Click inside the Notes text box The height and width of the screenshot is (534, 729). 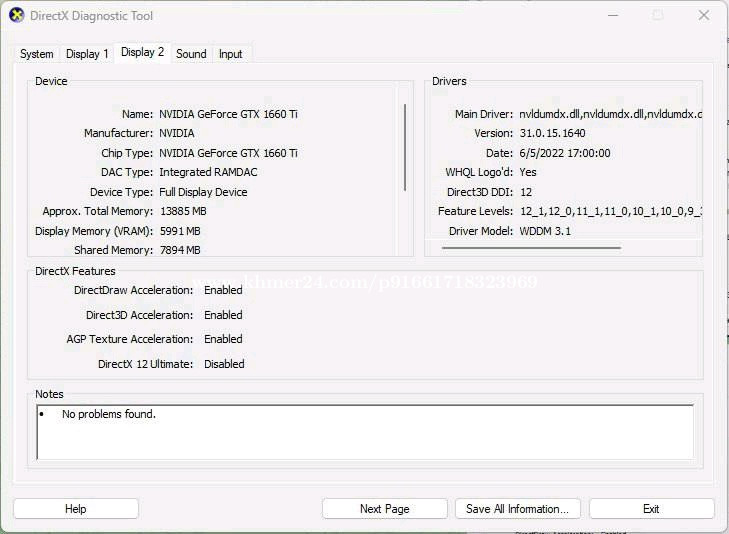[x=365, y=432]
